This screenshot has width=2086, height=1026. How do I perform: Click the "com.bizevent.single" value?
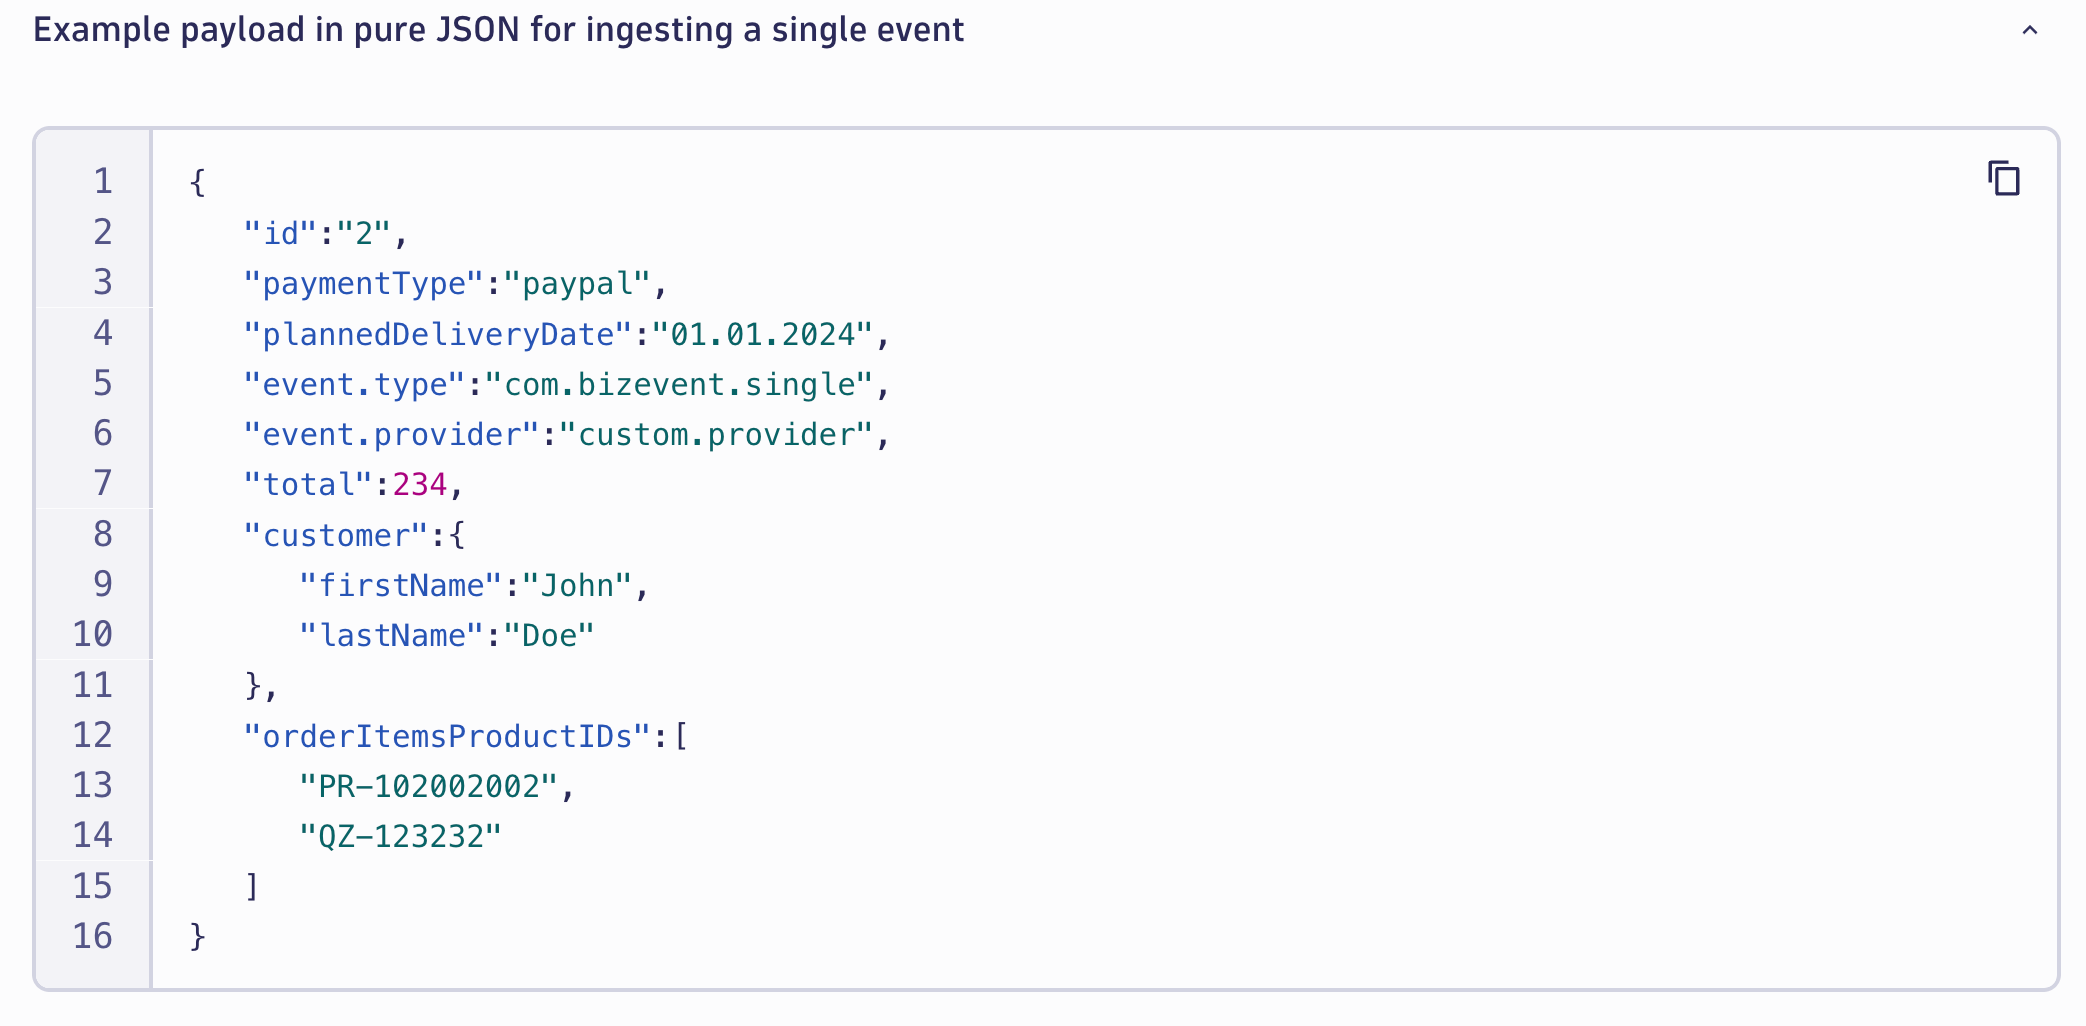coord(680,384)
